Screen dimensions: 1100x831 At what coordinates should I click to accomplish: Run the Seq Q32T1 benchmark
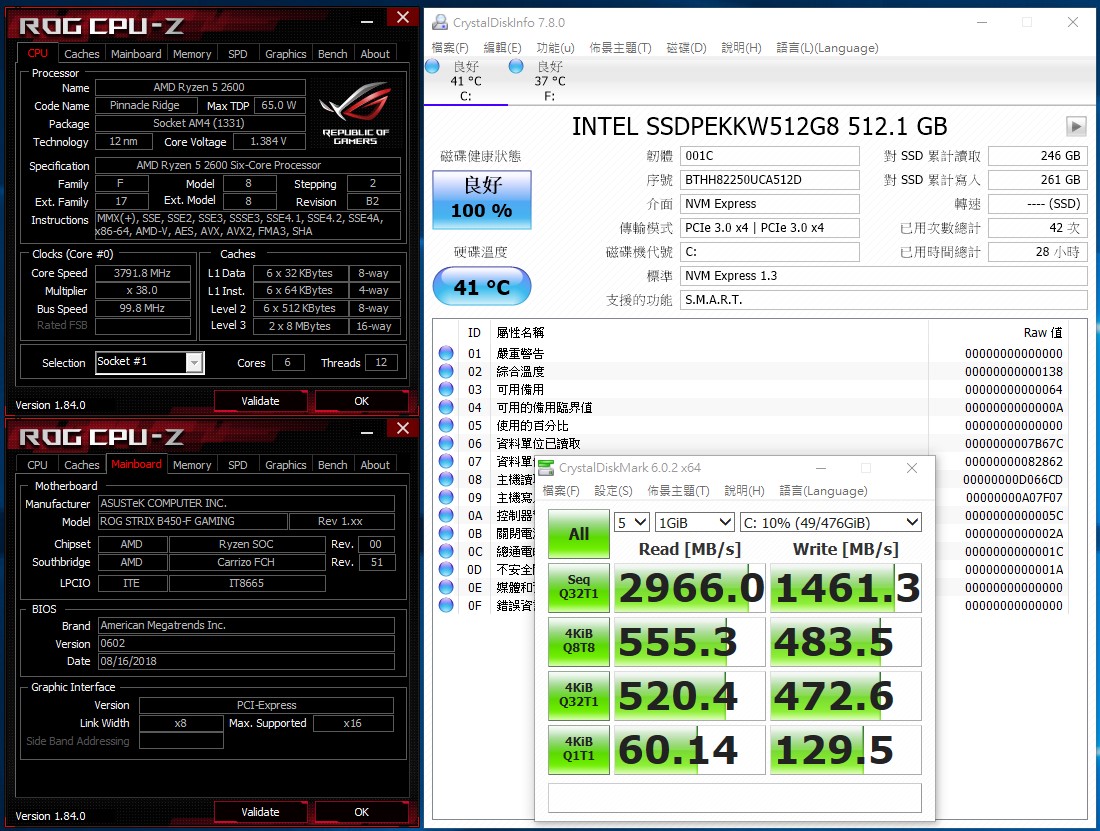coord(579,588)
